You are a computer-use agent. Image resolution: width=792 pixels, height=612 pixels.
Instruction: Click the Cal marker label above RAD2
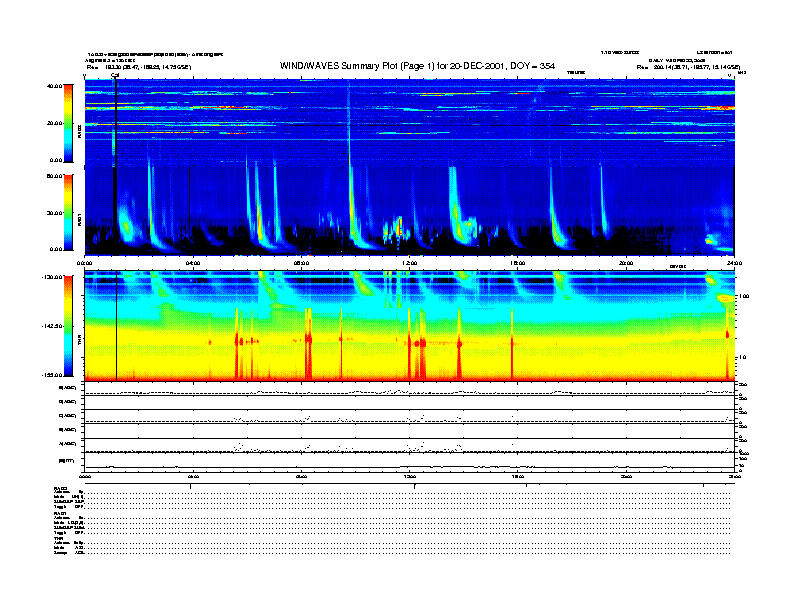[115, 76]
